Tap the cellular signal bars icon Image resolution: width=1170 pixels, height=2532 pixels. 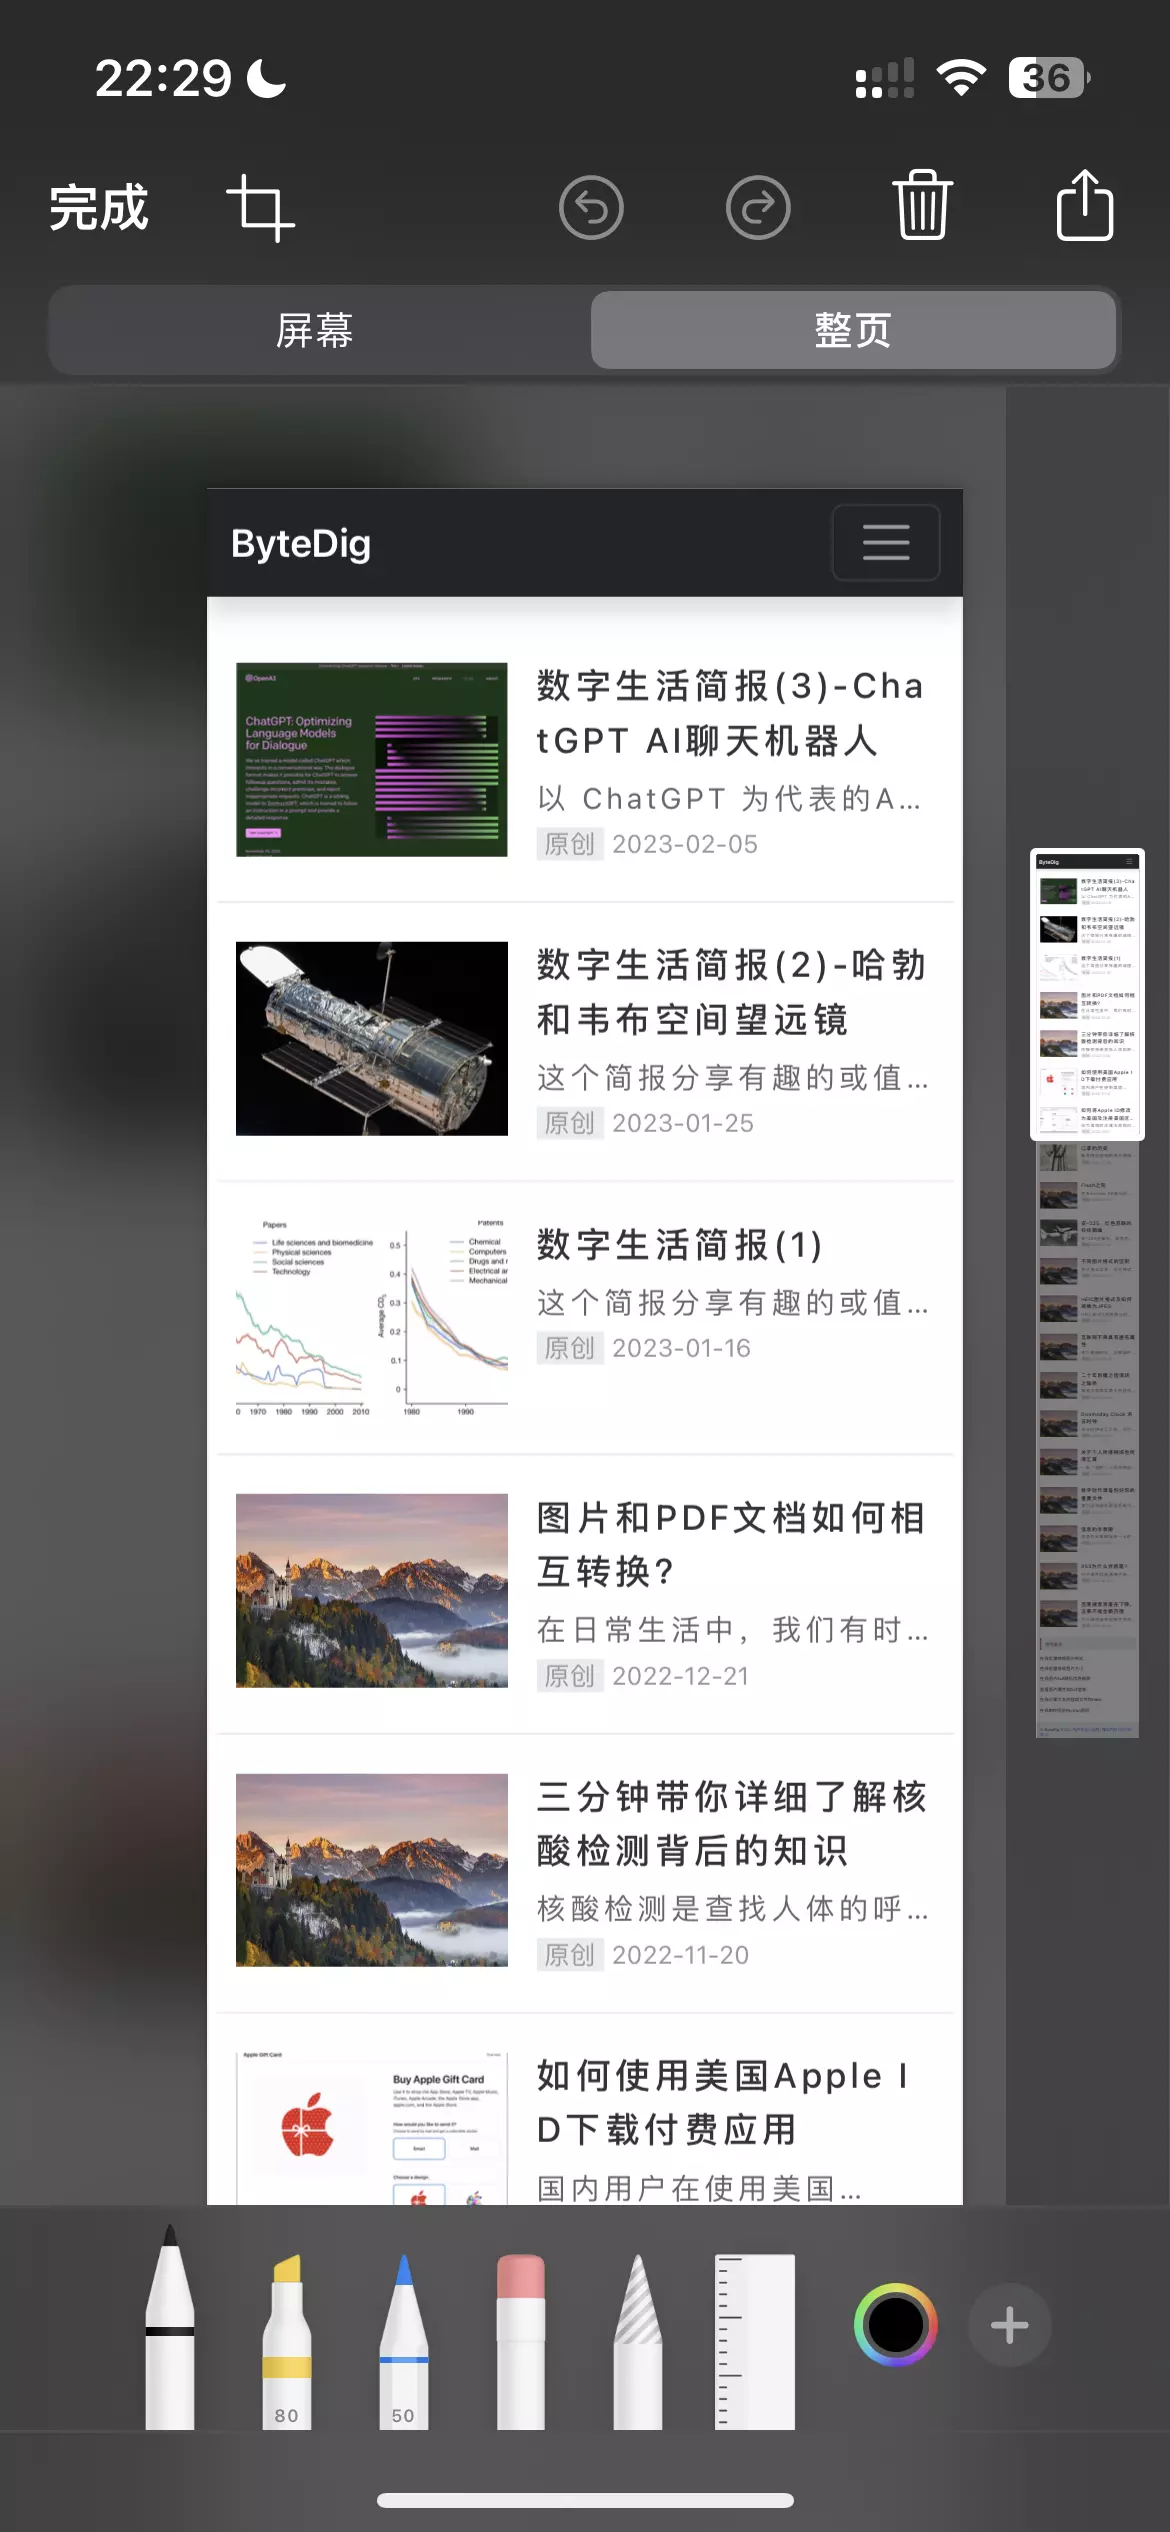pos(885,78)
